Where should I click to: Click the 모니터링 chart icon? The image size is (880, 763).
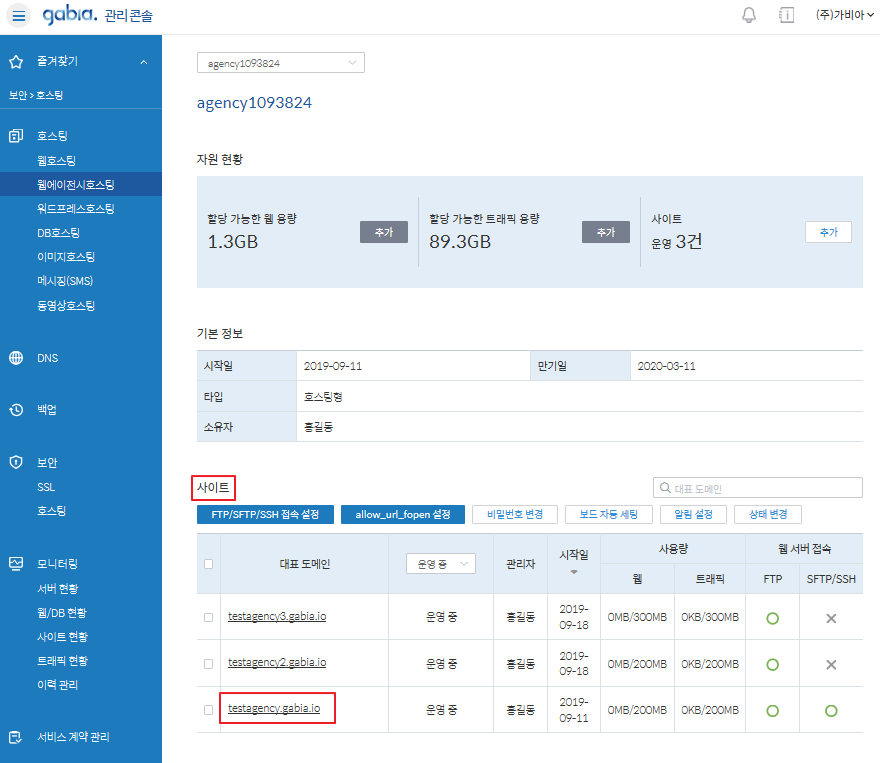click(x=16, y=564)
